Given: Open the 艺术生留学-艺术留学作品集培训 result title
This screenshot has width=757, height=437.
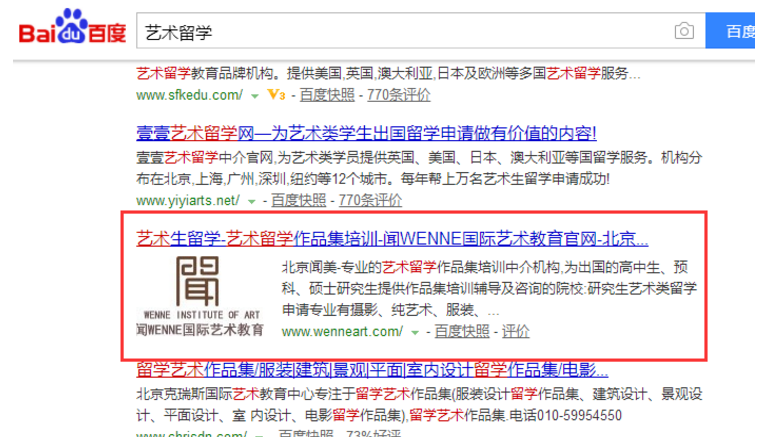Looking at the screenshot, I should (x=392, y=239).
